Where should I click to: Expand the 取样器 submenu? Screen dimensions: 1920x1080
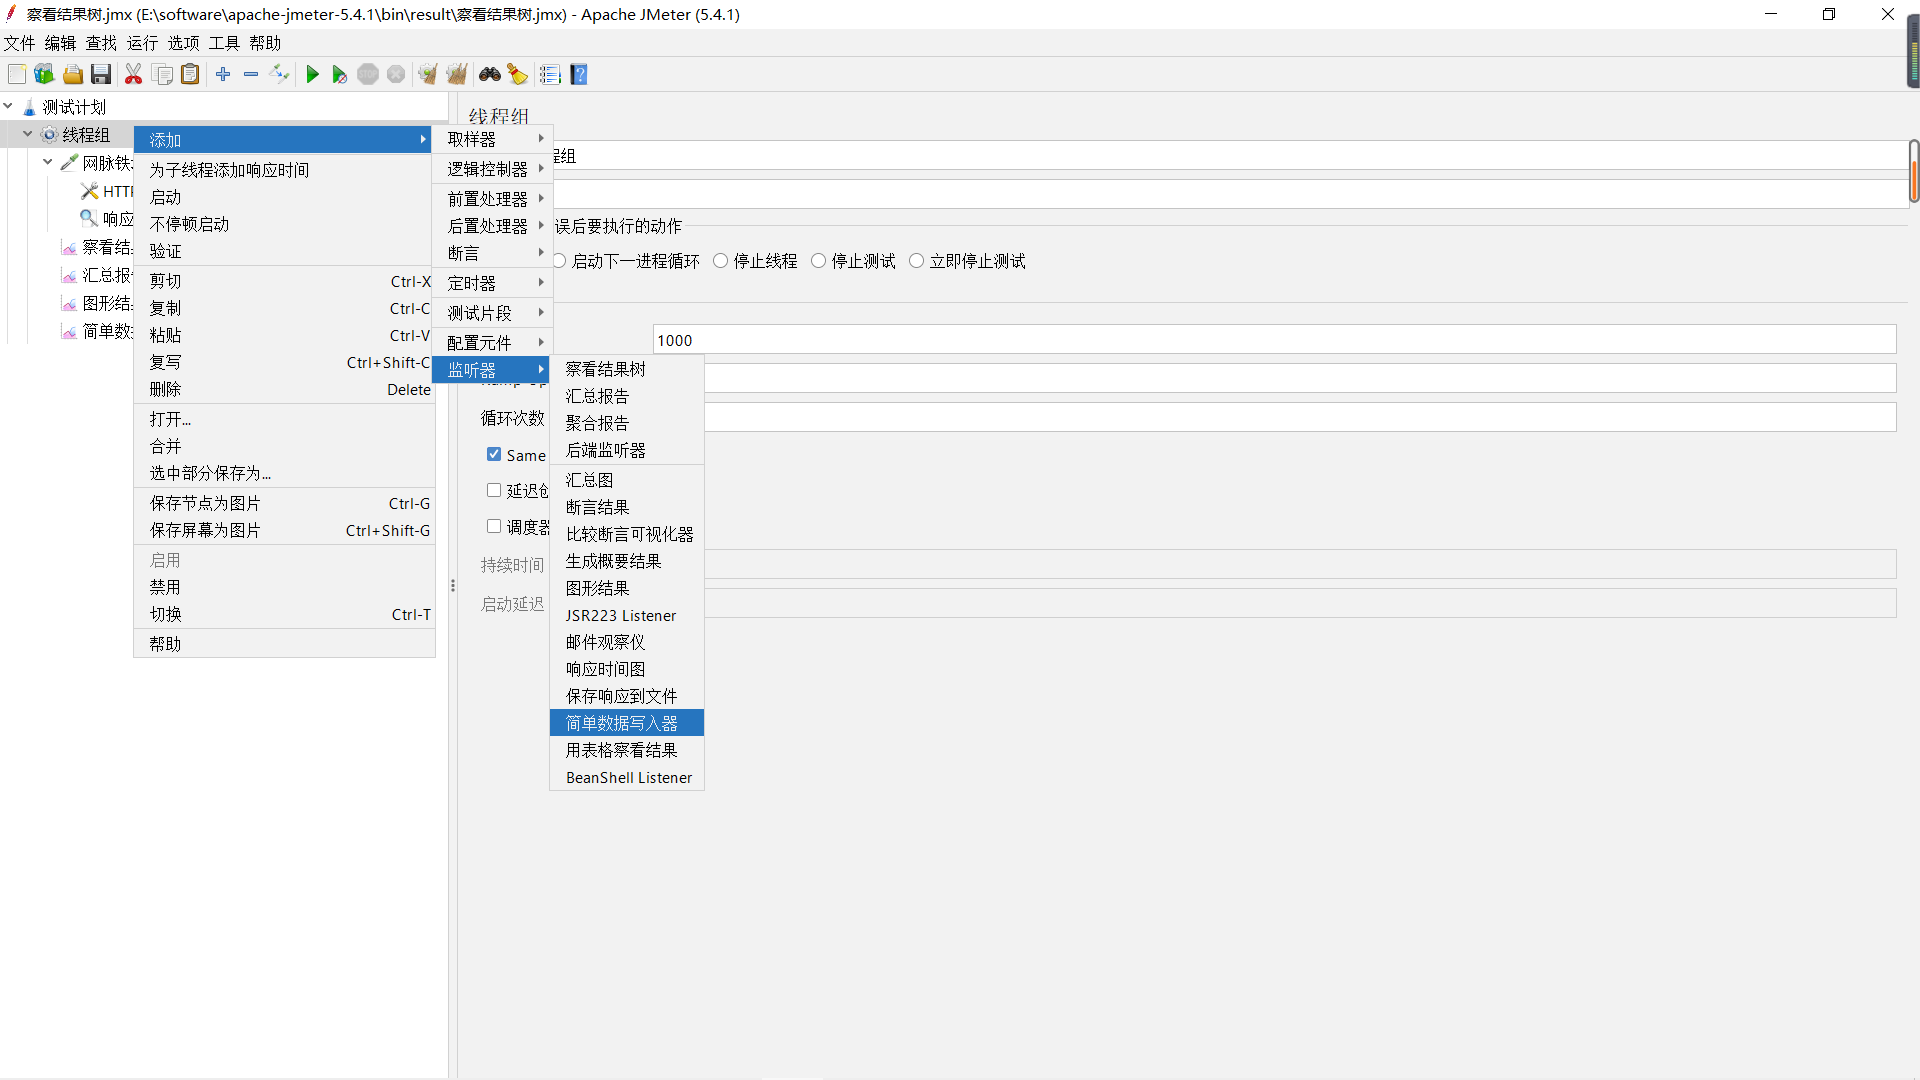click(493, 139)
